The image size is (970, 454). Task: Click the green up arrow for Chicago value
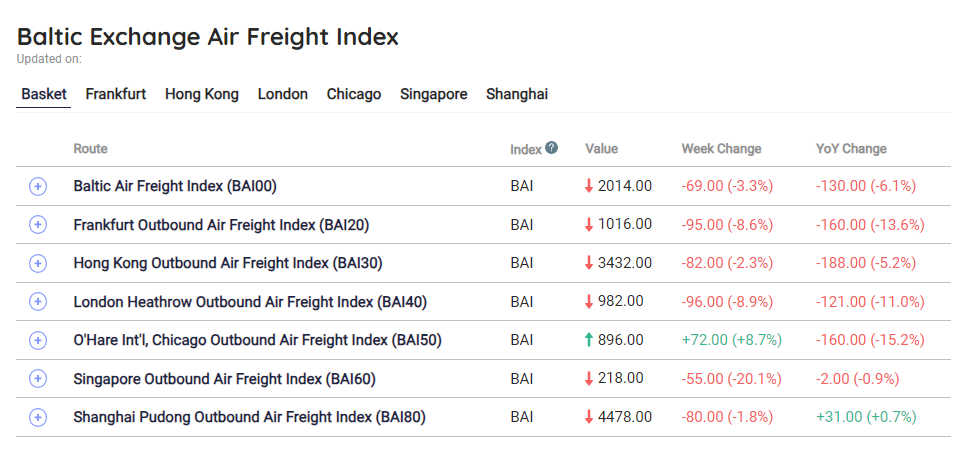click(x=590, y=340)
